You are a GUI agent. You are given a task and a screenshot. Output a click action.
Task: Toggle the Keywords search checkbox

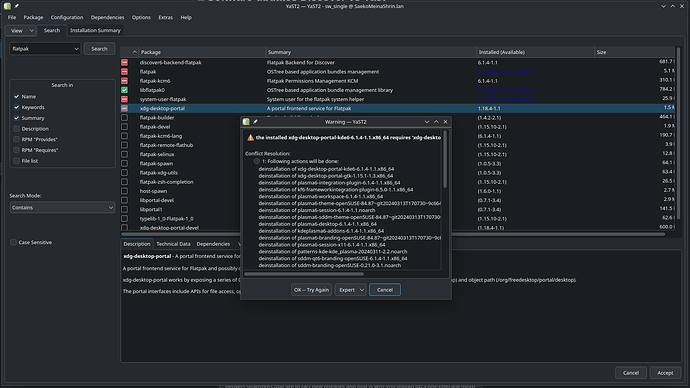[x=16, y=107]
